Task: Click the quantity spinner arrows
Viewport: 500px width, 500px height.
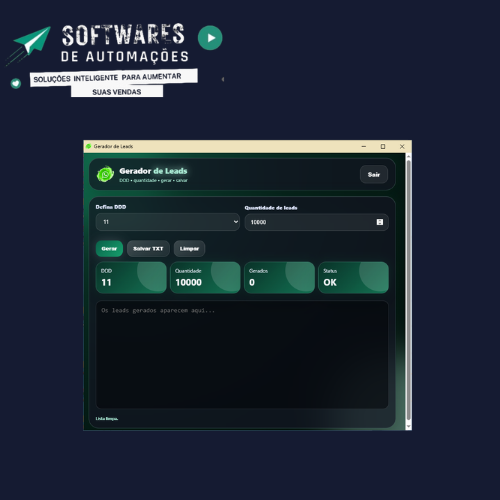Action: 380,222
